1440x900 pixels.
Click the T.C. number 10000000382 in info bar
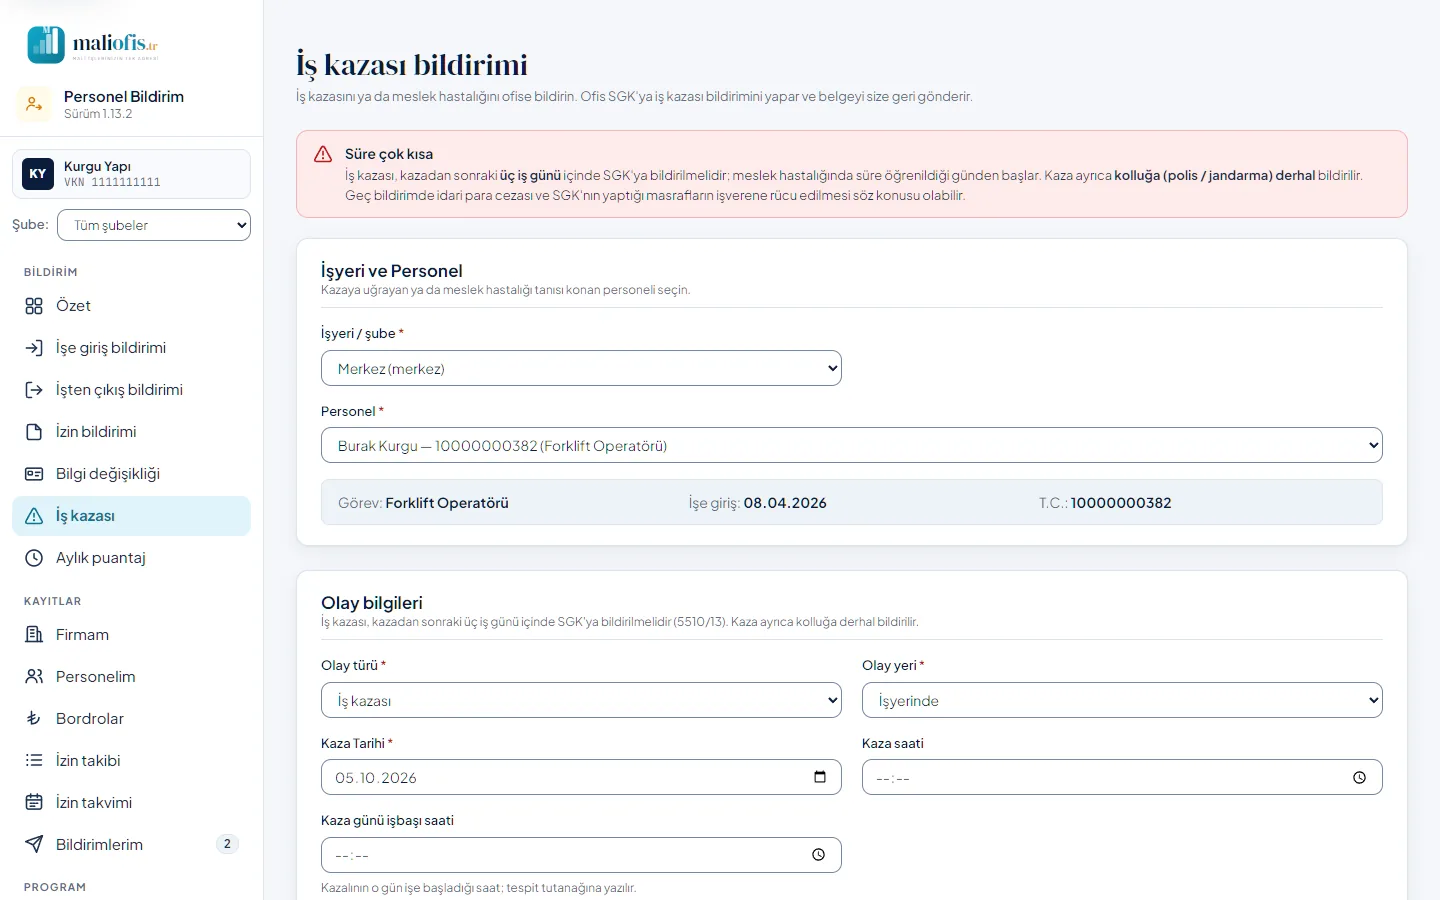(x=1121, y=503)
